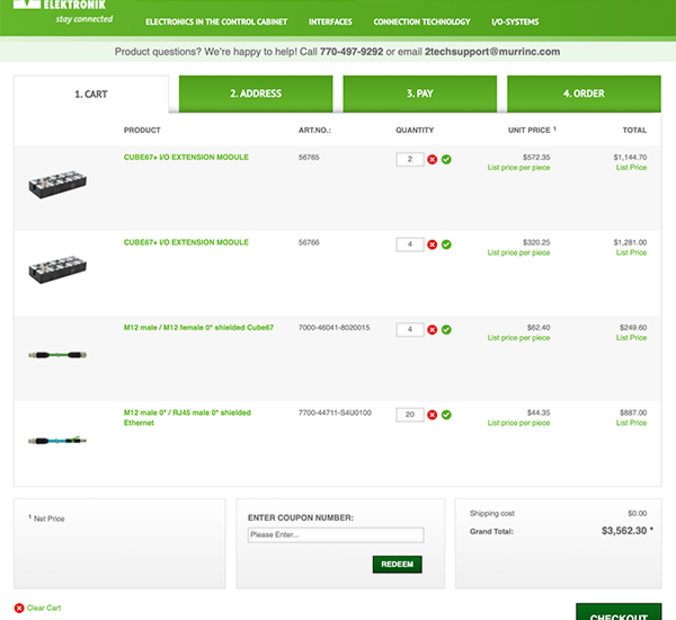Focus quantity field for article 56766
Image resolution: width=676 pixels, height=620 pixels.
410,244
